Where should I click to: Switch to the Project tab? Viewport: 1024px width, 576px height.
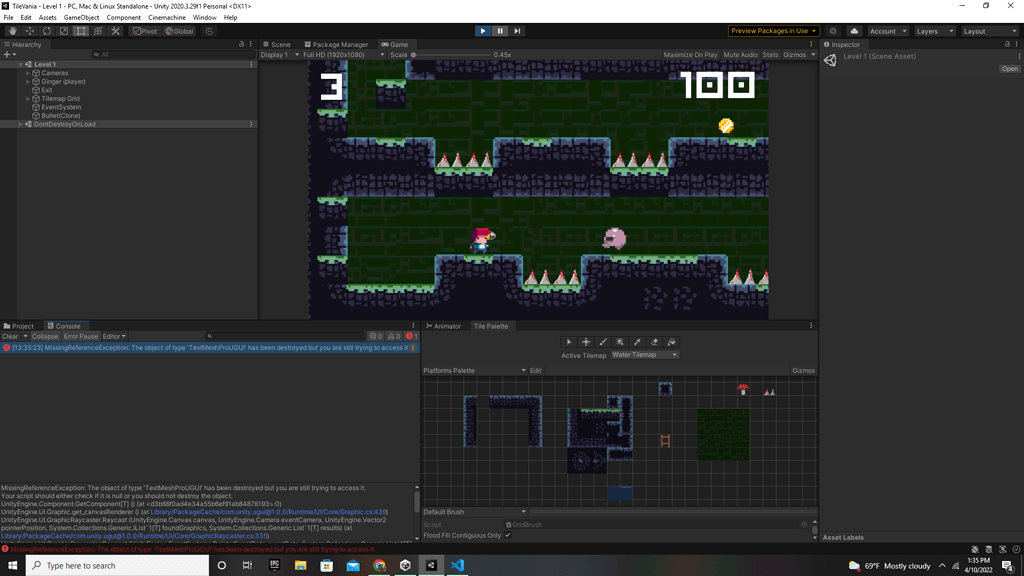pos(19,326)
